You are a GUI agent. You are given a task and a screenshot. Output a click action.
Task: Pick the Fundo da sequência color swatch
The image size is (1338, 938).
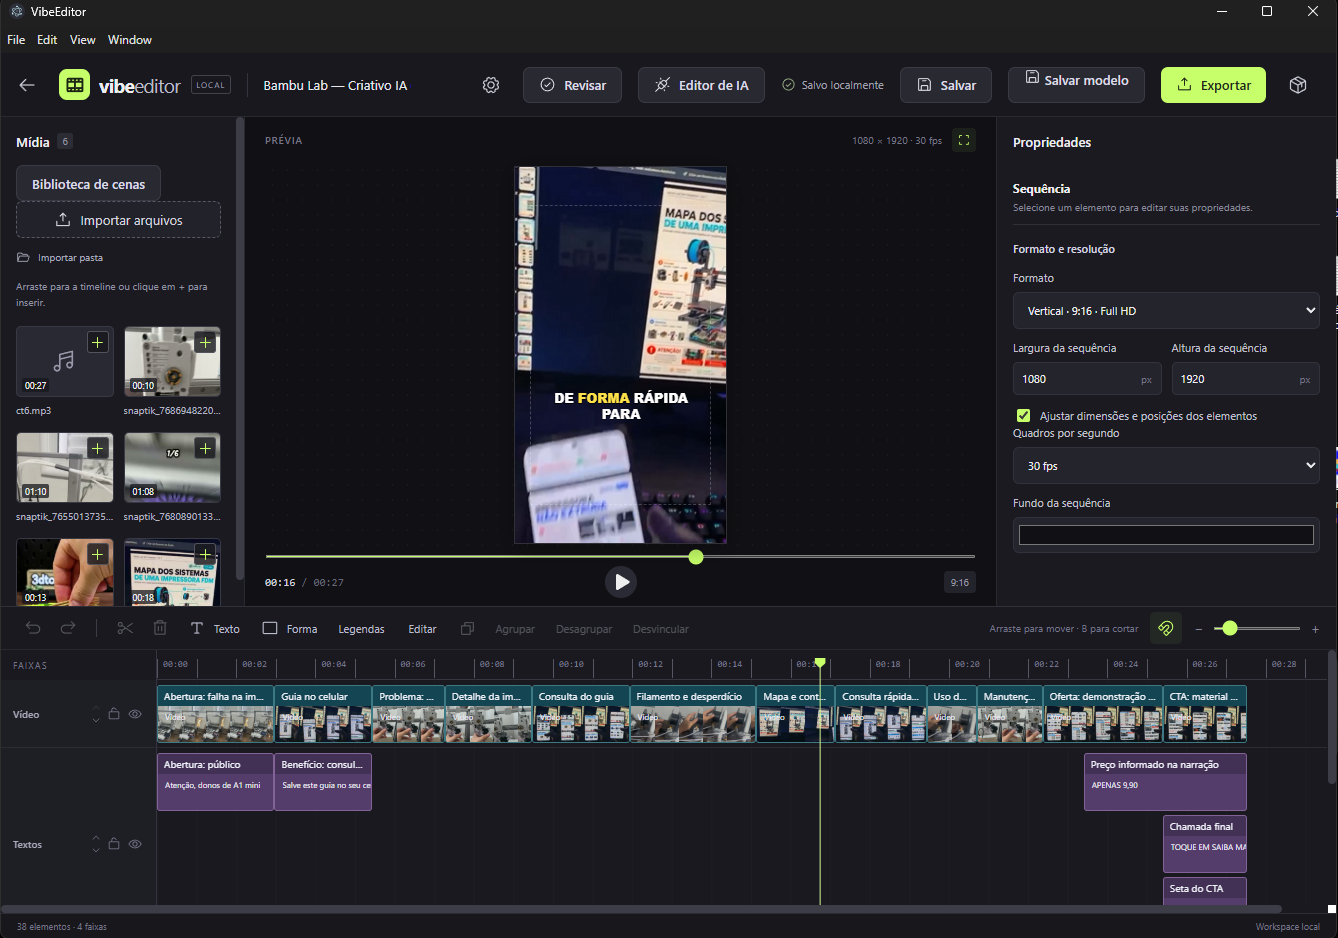[1166, 535]
